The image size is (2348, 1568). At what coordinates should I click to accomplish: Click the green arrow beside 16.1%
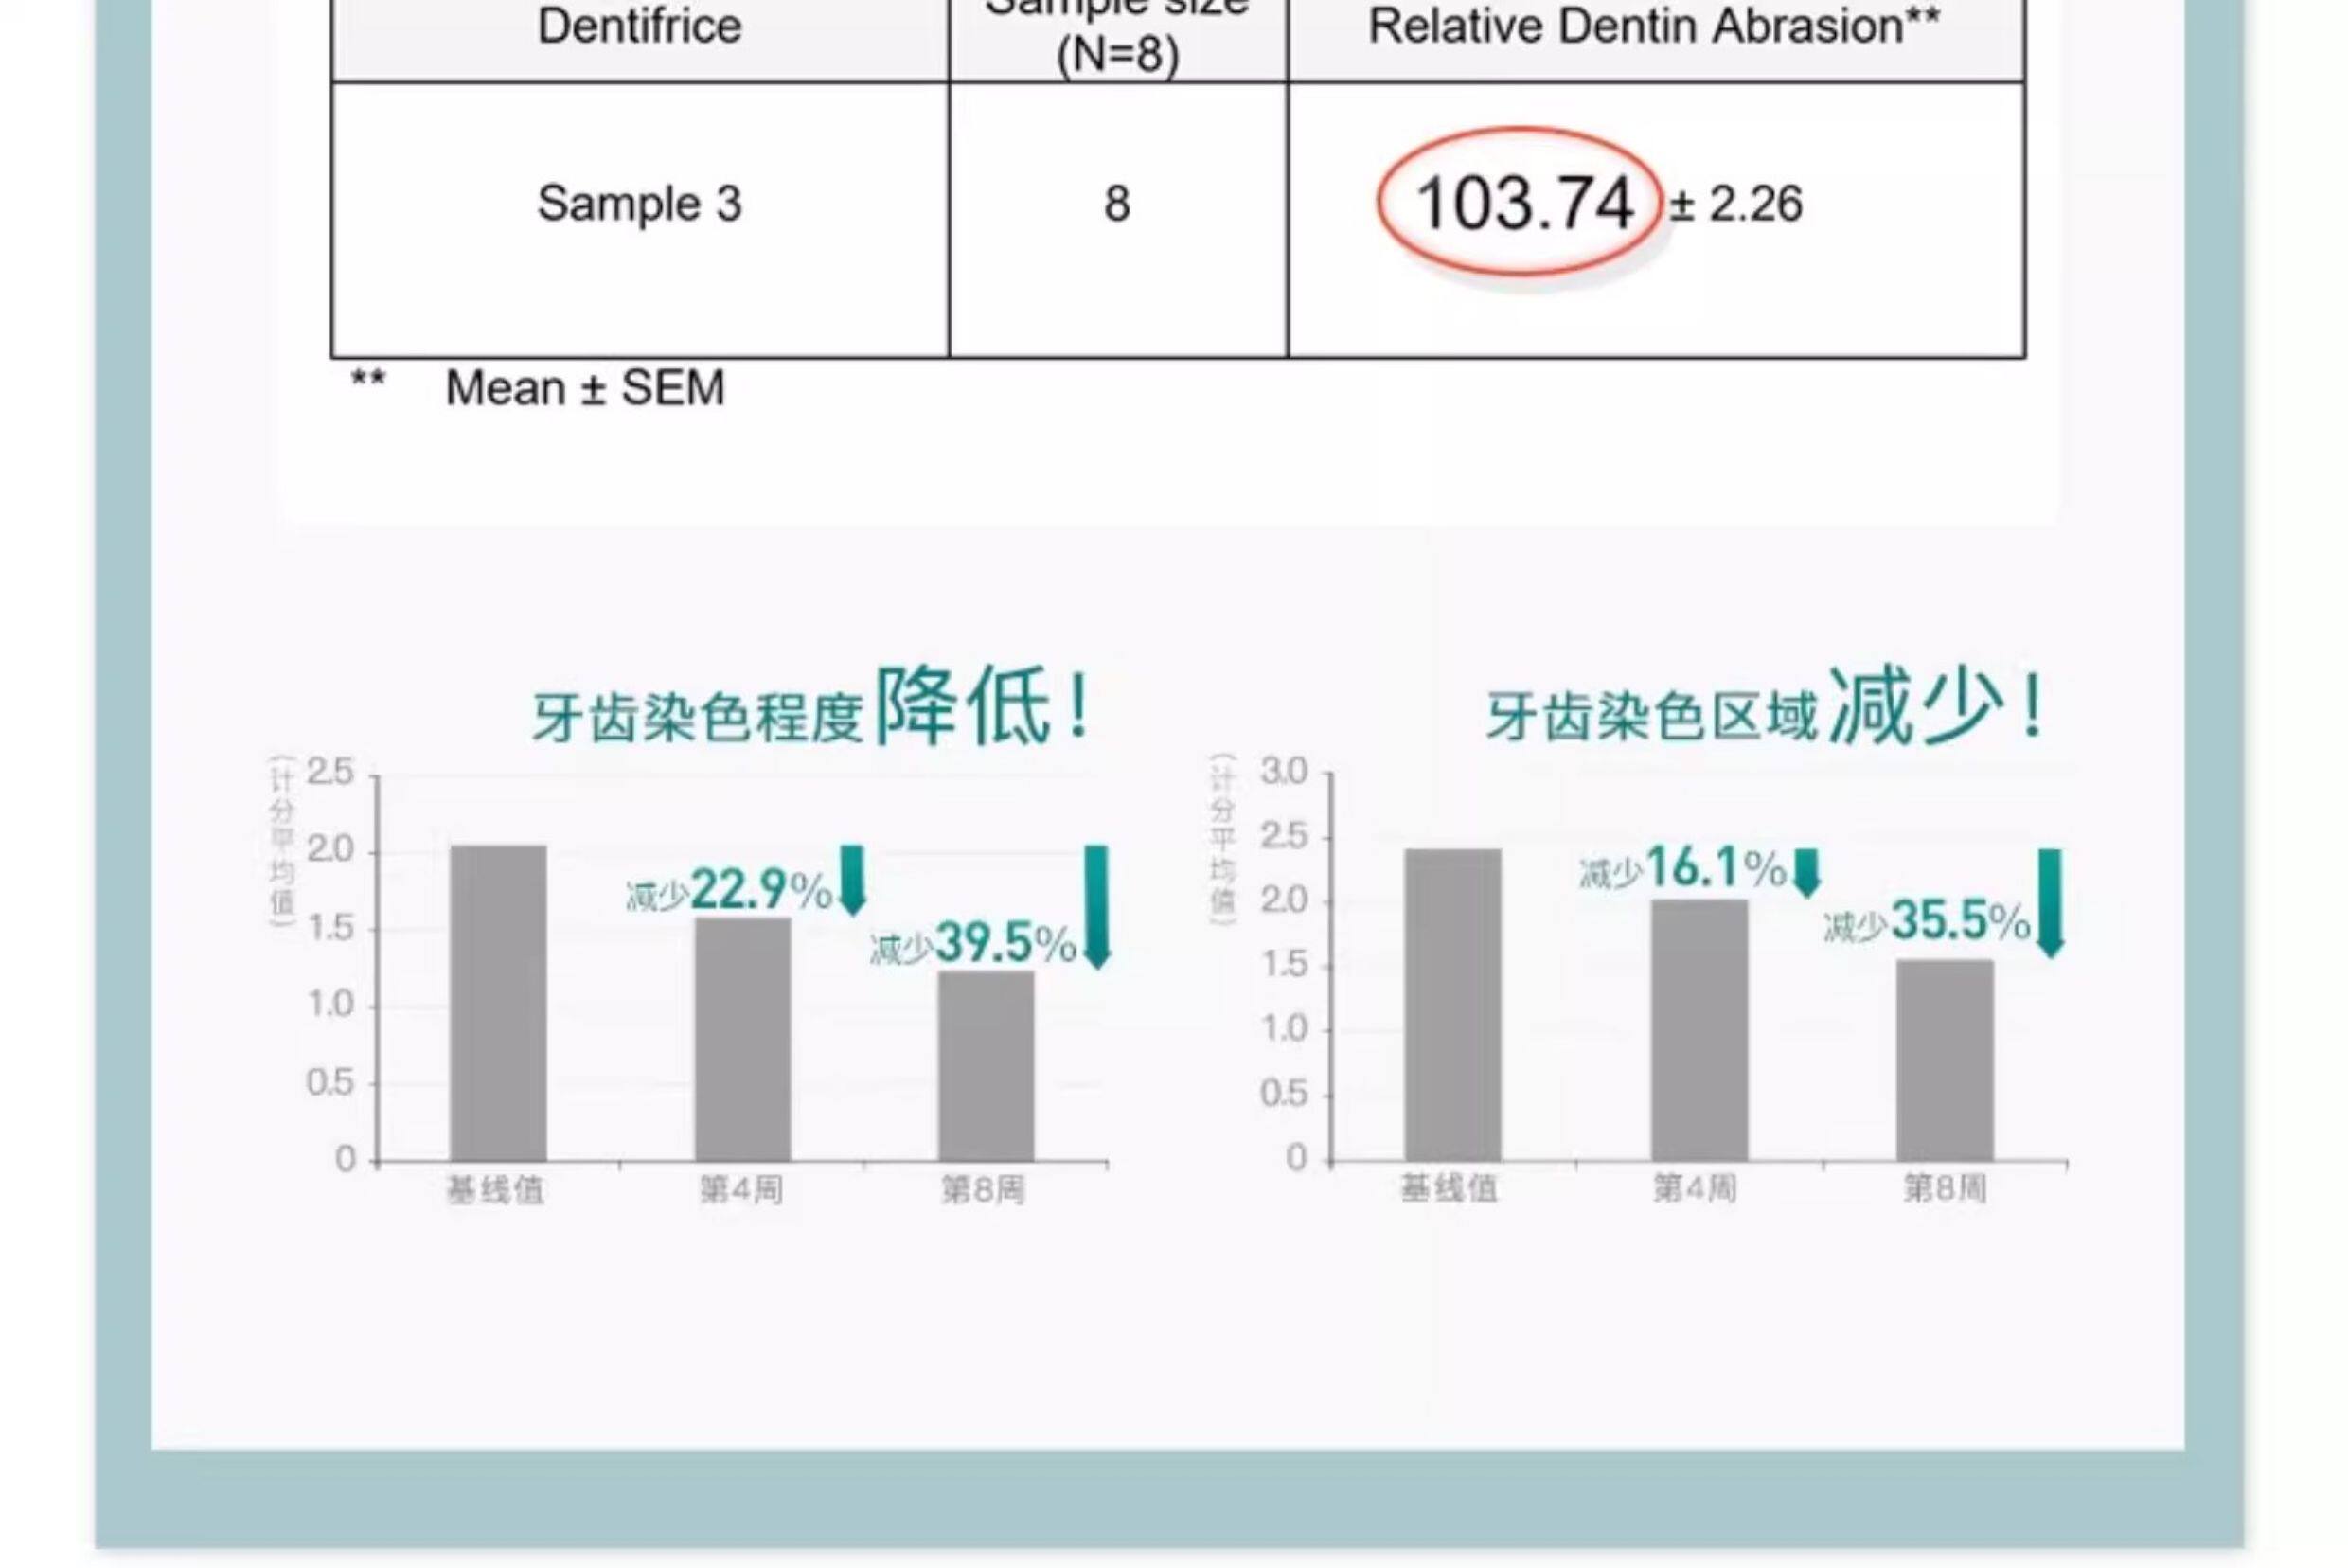tap(1806, 873)
